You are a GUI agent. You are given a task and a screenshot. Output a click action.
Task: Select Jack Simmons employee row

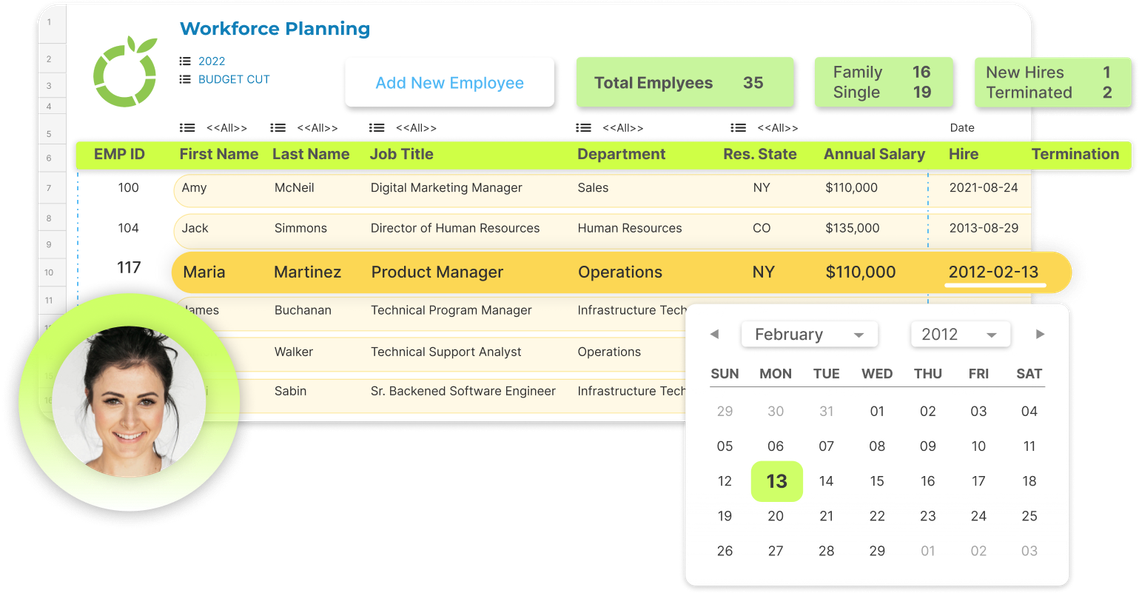pos(601,228)
